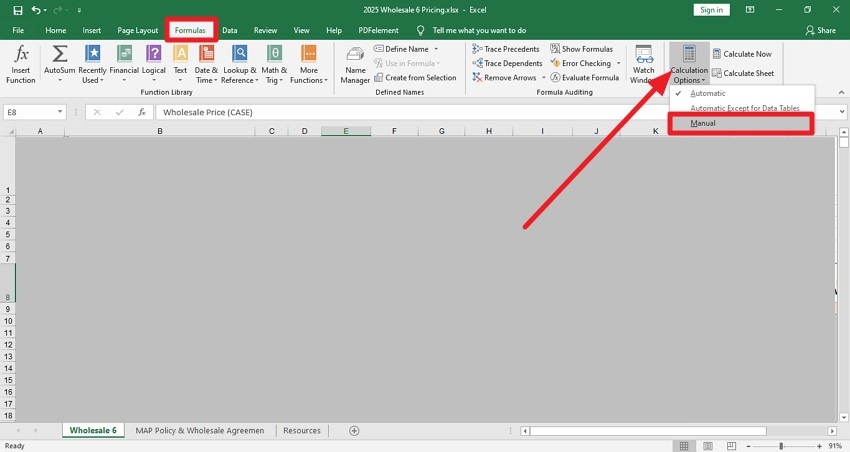Image resolution: width=850 pixels, height=452 pixels.
Task: Expand the Remove Arrows dropdown arrow
Action: click(x=544, y=78)
